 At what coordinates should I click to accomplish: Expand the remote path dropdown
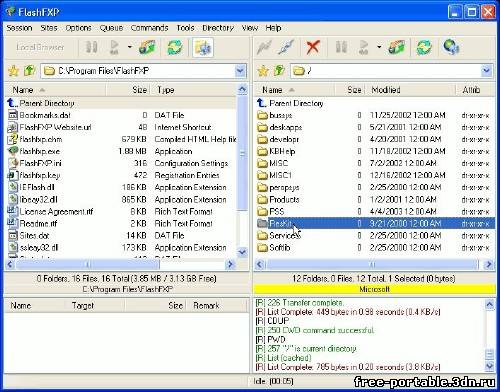(487, 71)
